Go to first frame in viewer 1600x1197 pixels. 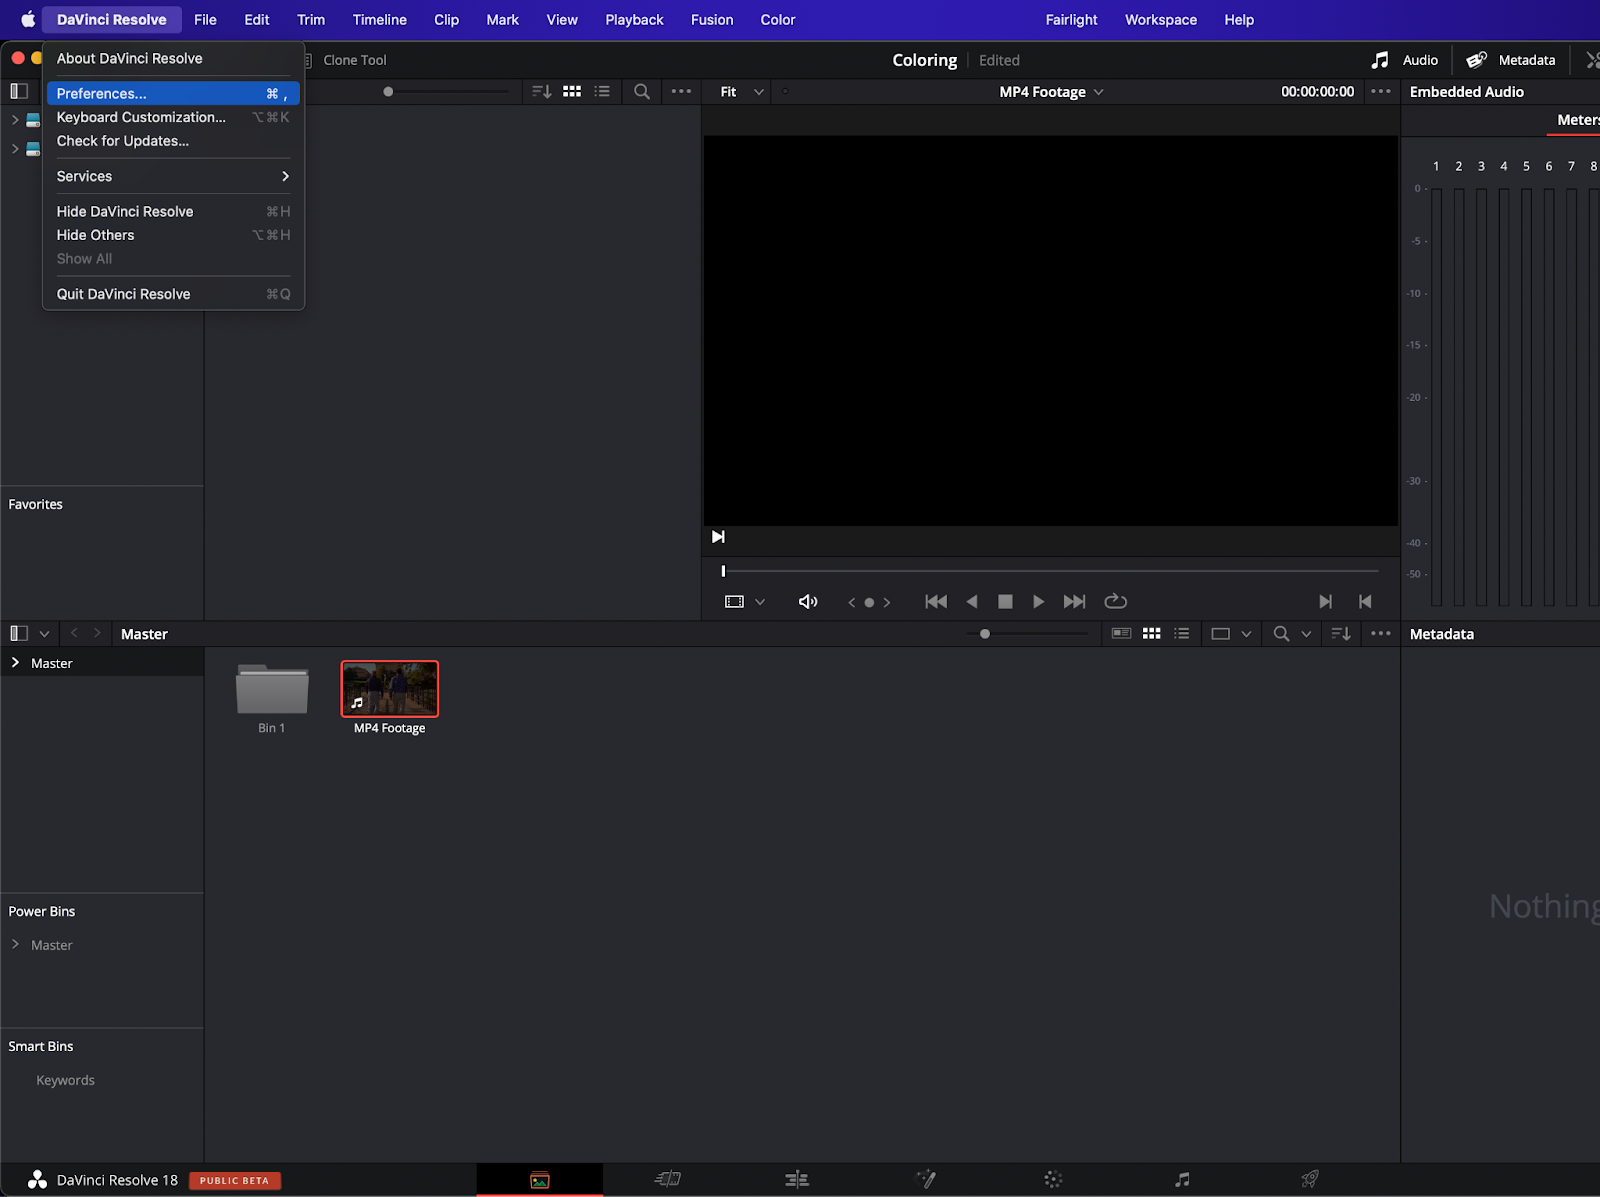(x=936, y=602)
